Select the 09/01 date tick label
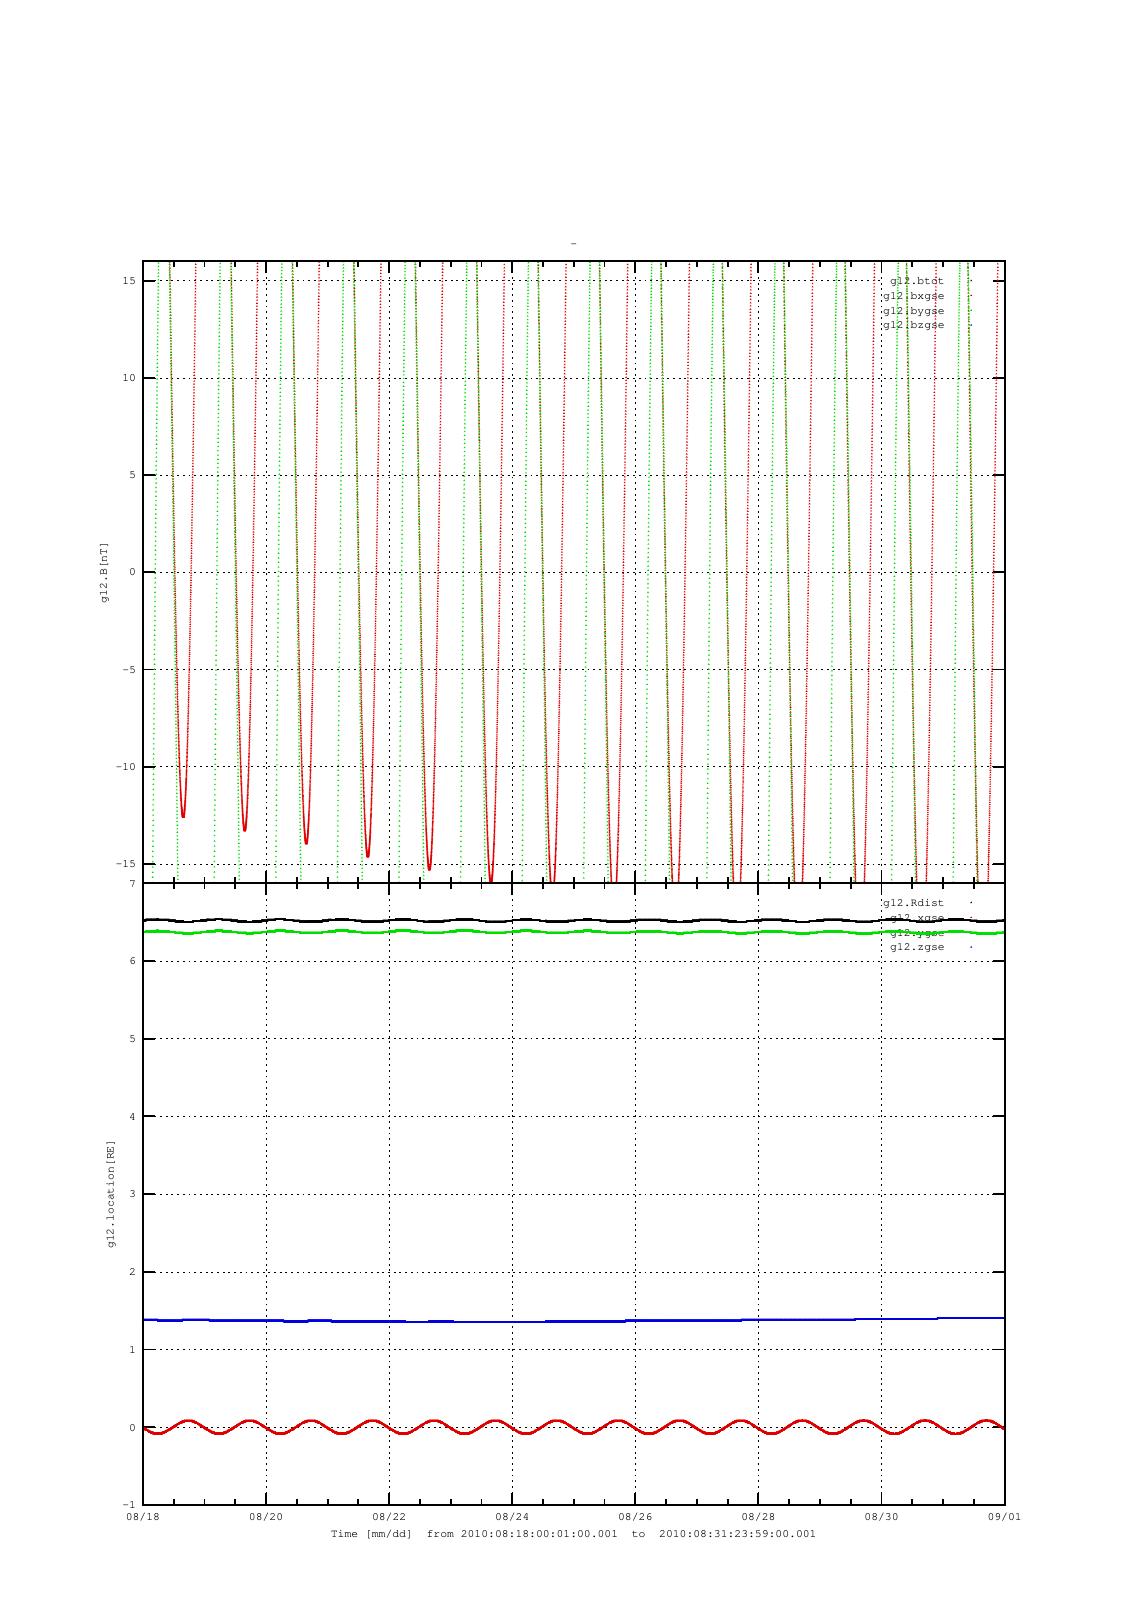 tap(1004, 1517)
